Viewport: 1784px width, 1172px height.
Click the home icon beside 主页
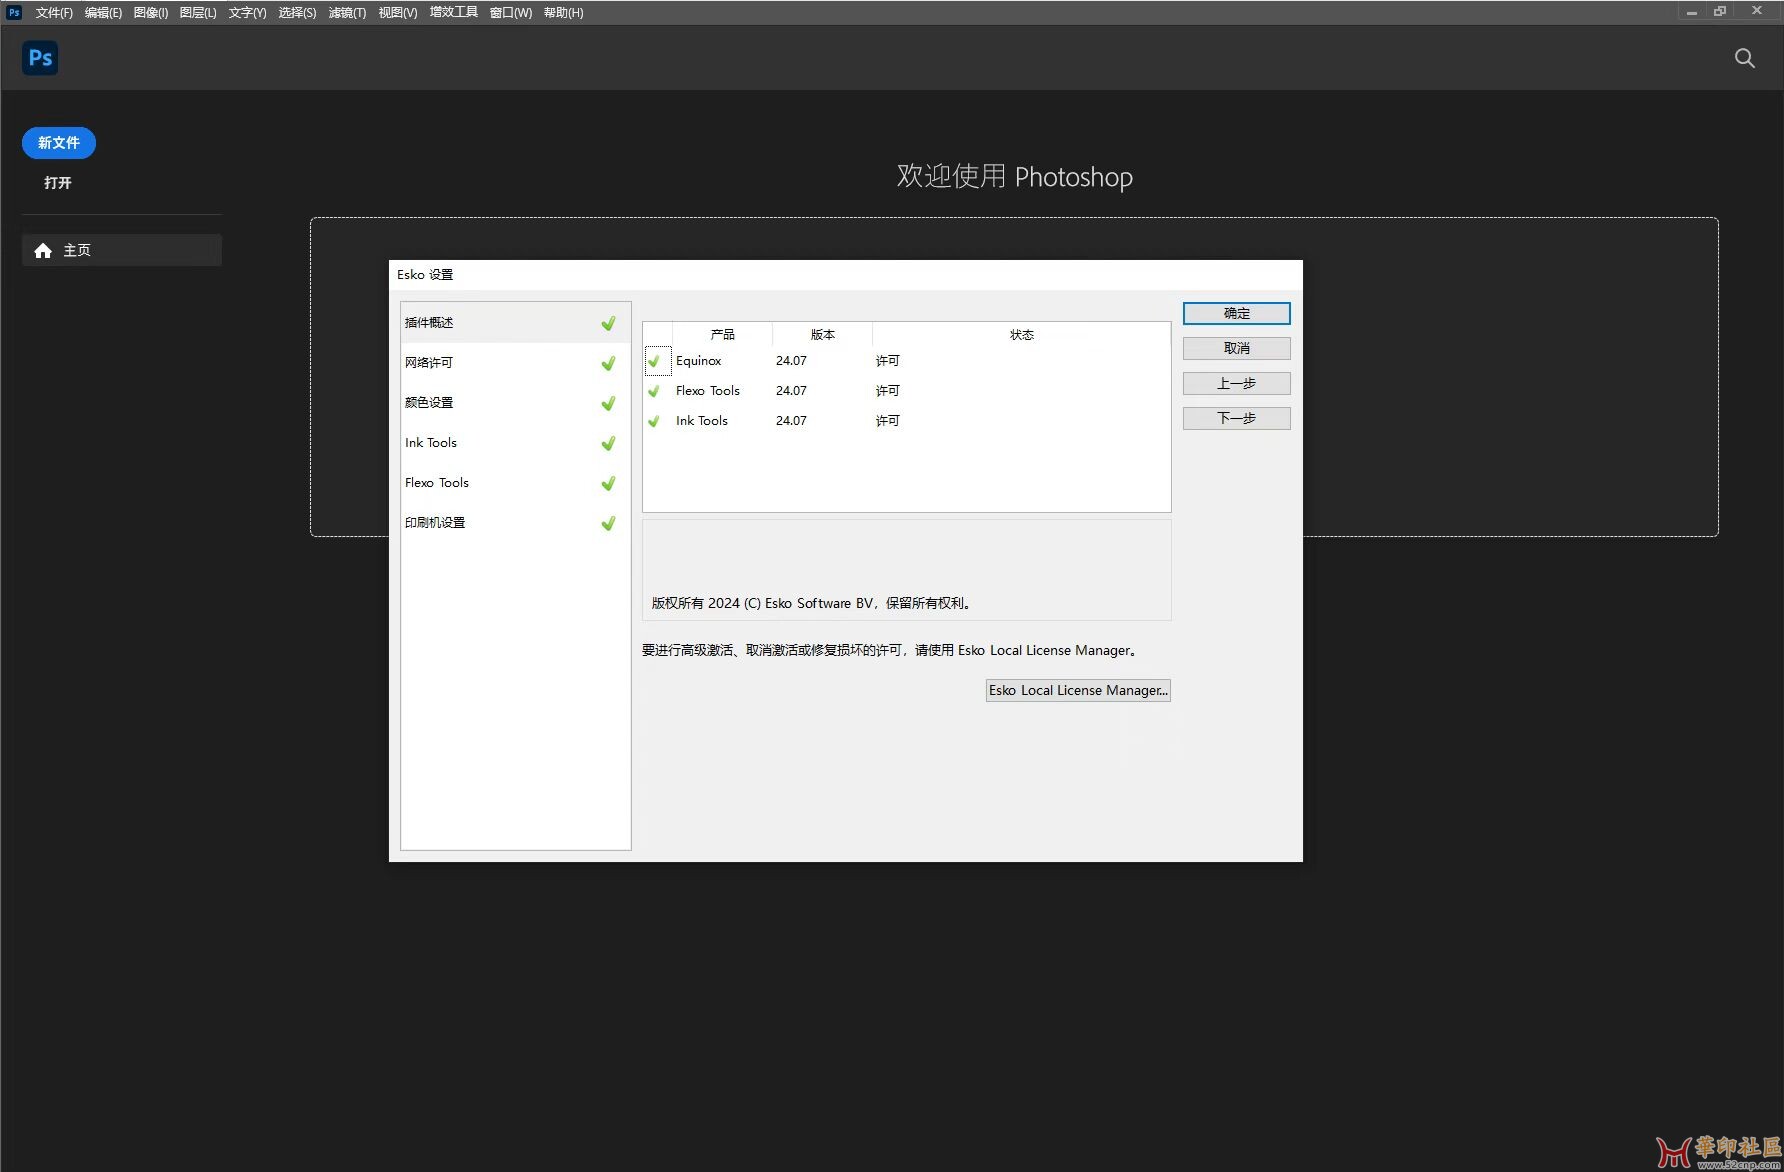[x=43, y=250]
